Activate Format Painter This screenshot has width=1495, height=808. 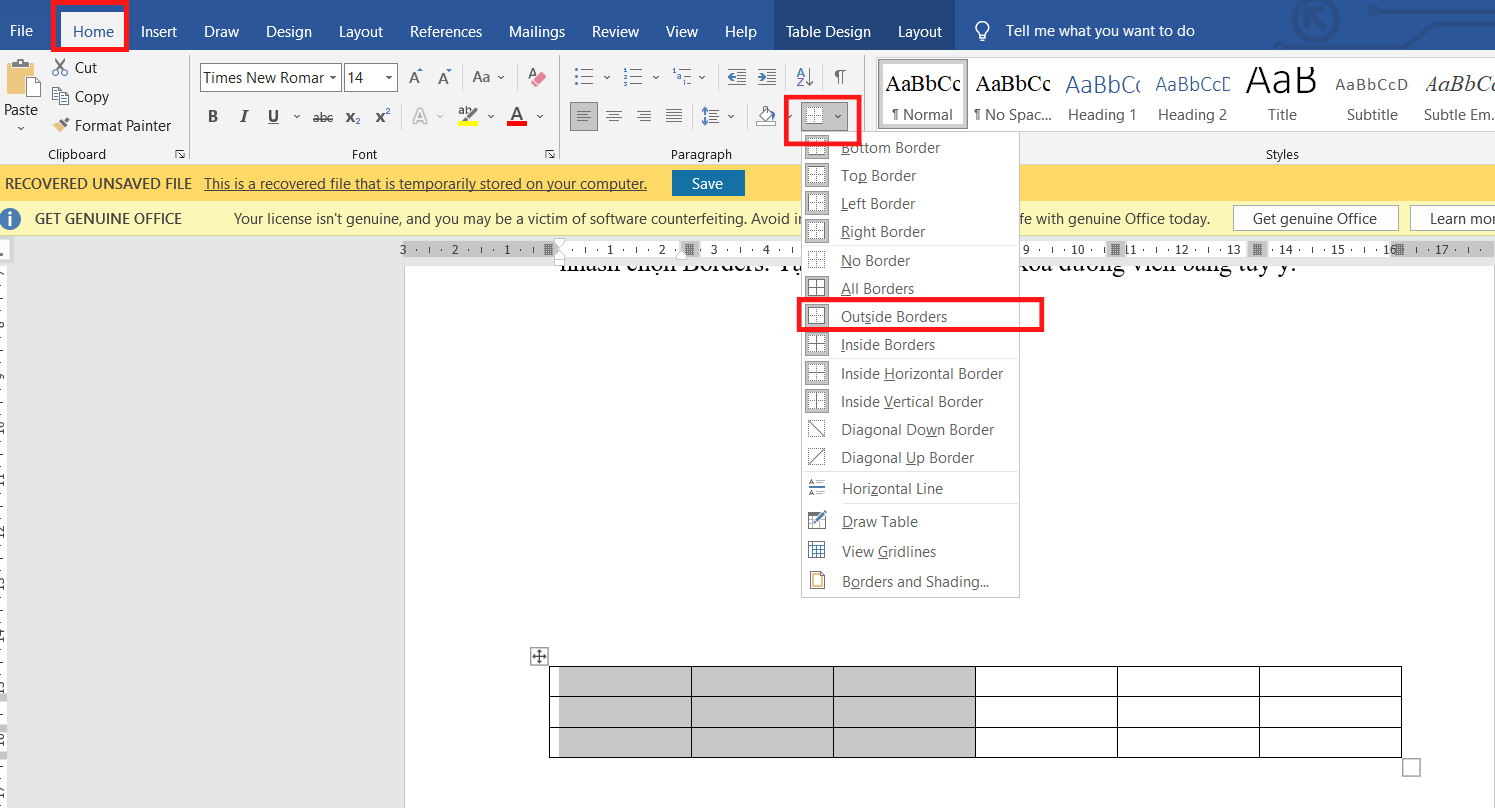tap(112, 125)
